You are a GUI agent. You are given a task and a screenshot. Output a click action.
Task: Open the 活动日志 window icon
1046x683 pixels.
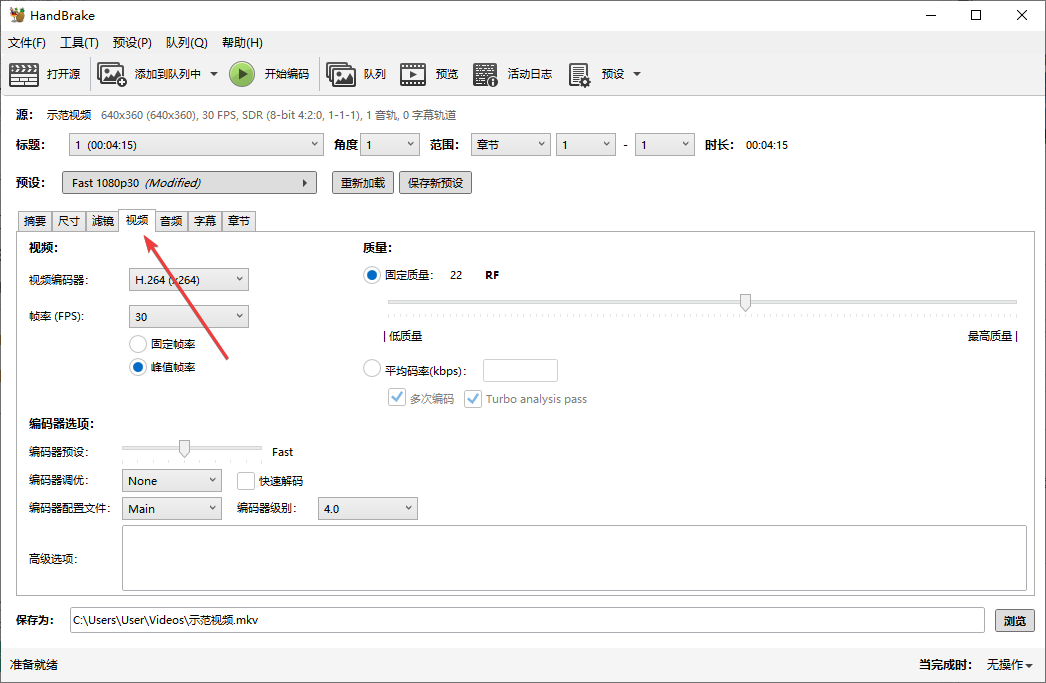[x=486, y=73]
